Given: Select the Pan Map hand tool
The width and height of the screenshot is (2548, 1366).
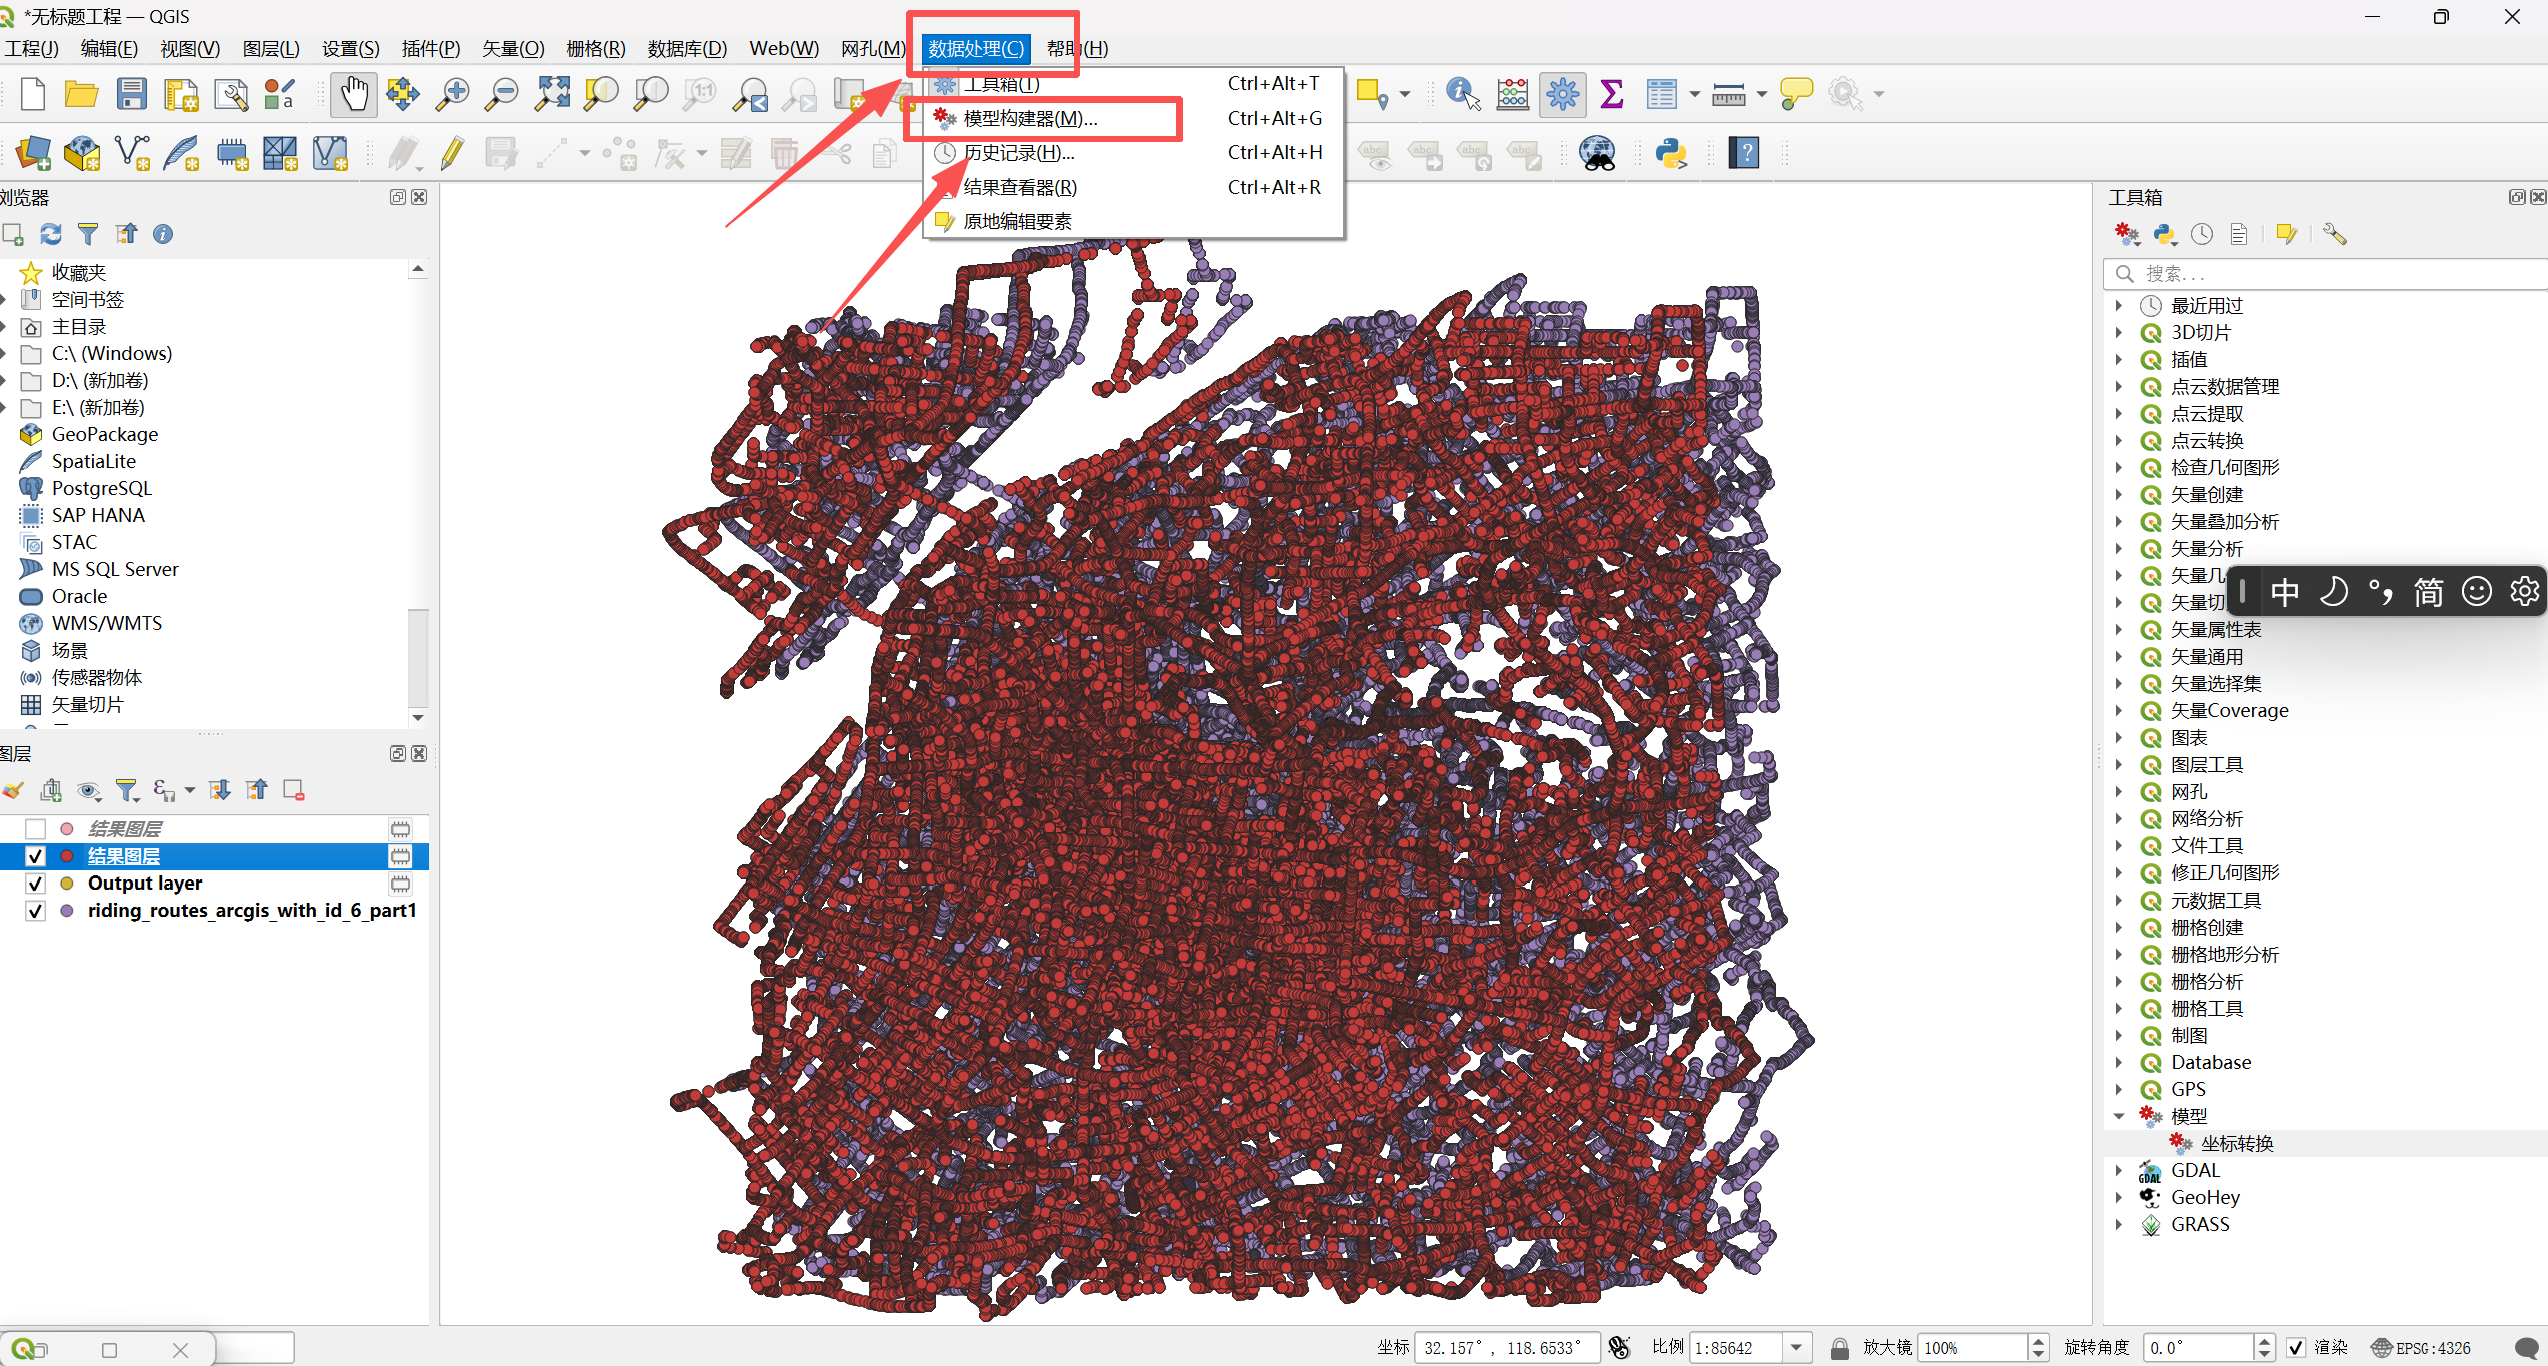Looking at the screenshot, I should 354,94.
